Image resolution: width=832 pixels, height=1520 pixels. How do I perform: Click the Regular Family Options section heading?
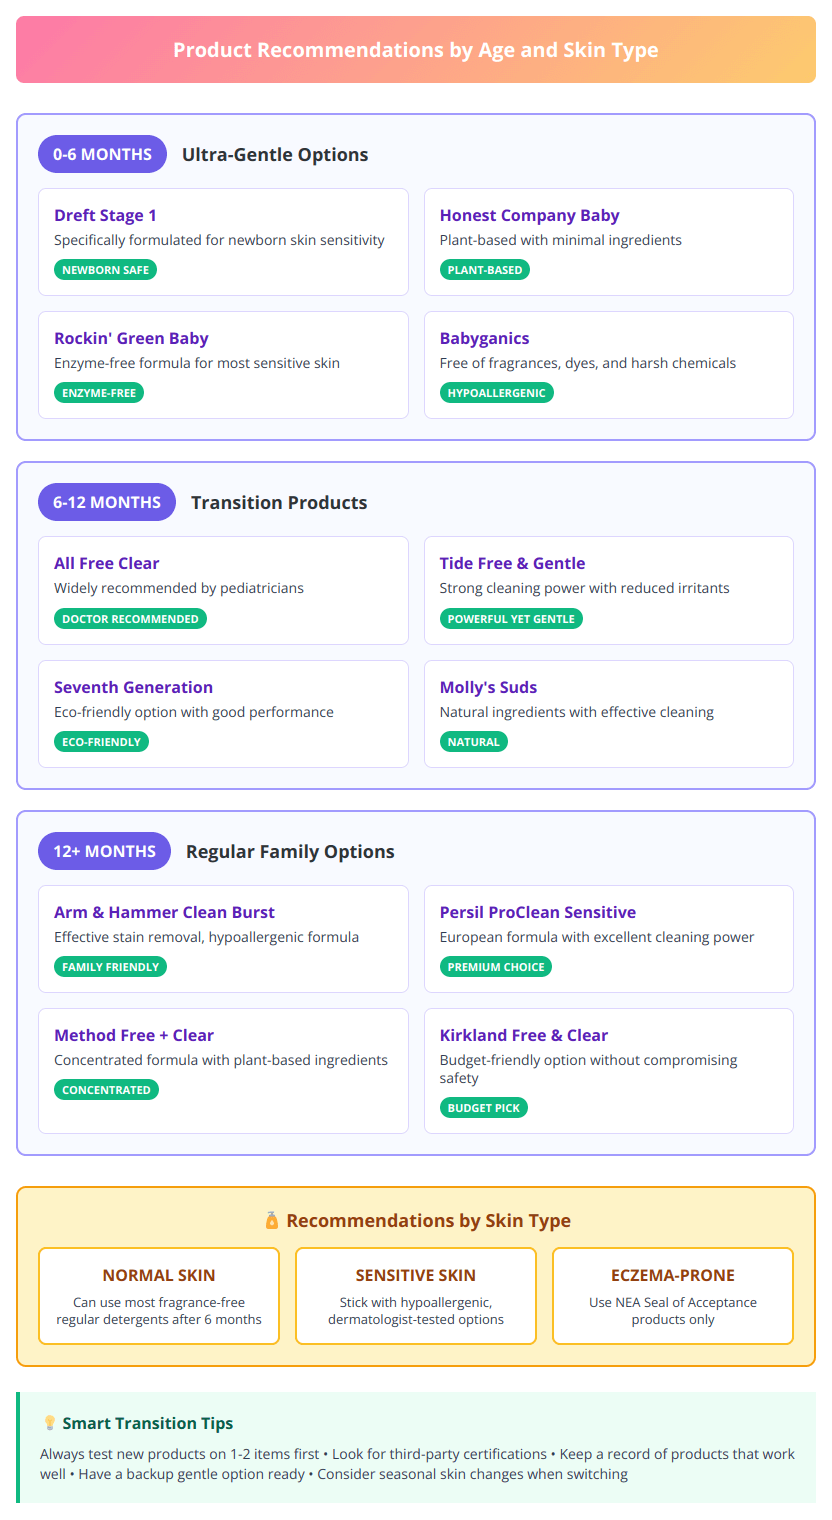[x=290, y=851]
